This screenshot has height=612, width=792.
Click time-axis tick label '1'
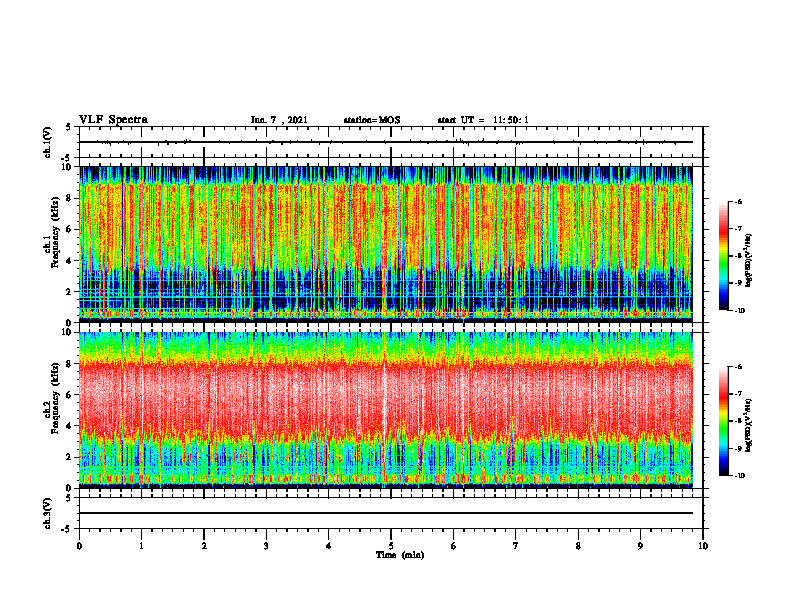(x=141, y=546)
